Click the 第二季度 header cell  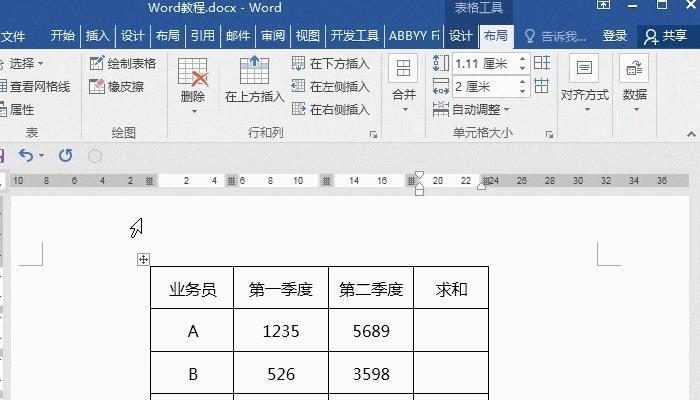click(x=371, y=288)
